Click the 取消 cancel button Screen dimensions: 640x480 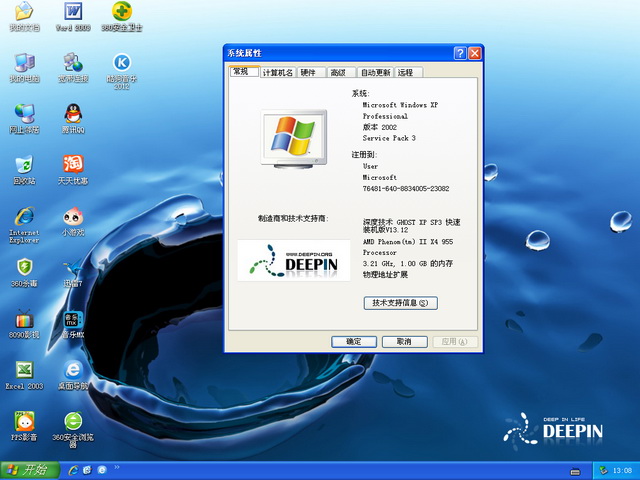(404, 342)
